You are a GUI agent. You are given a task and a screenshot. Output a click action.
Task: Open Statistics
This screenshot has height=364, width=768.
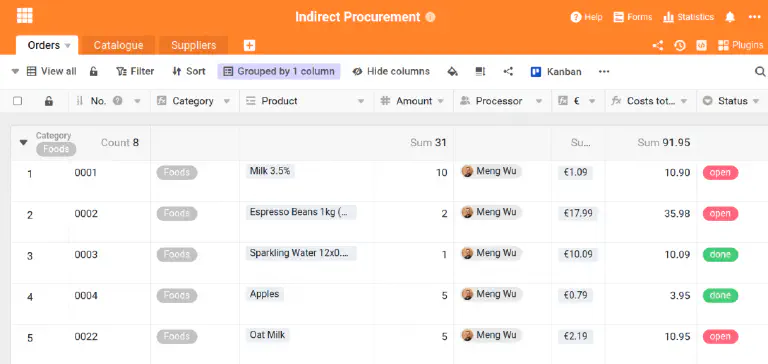pyautogui.click(x=689, y=17)
